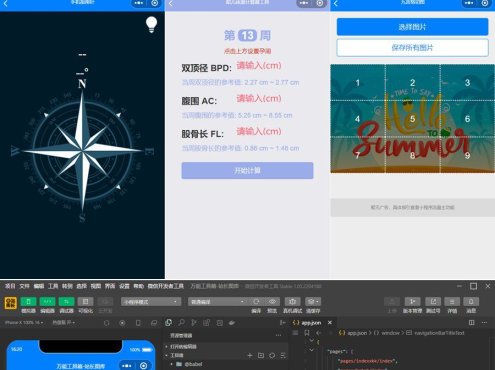Go back from the fetal weight calculator screen
The image size is (495, 370).
[x=171, y=4]
